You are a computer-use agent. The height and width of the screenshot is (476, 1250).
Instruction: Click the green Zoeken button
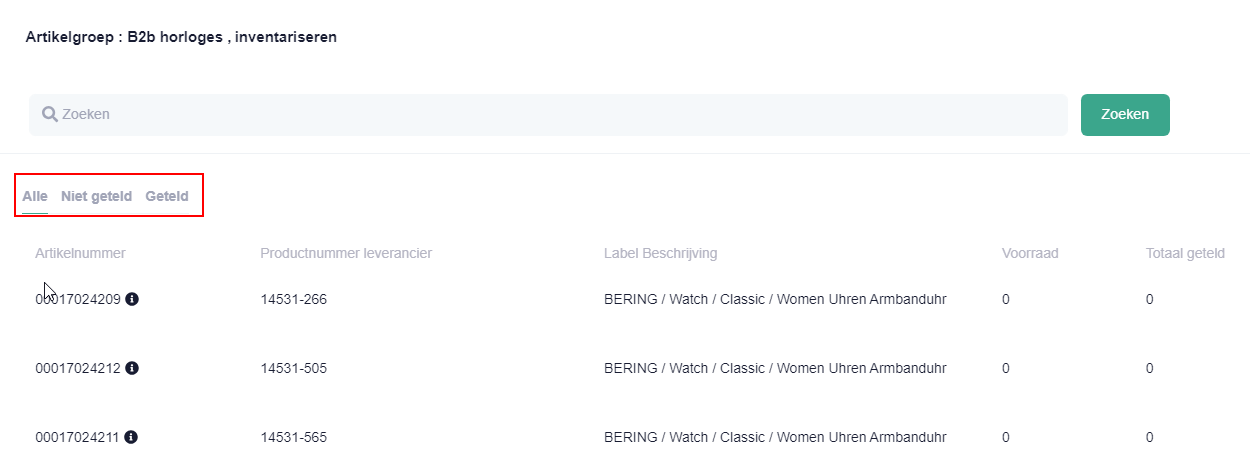[x=1125, y=115]
